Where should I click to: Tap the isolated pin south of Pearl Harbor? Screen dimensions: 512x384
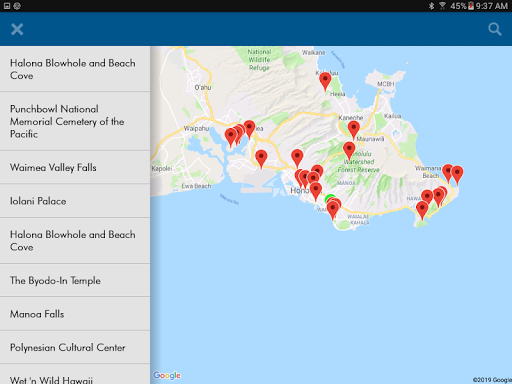click(261, 159)
